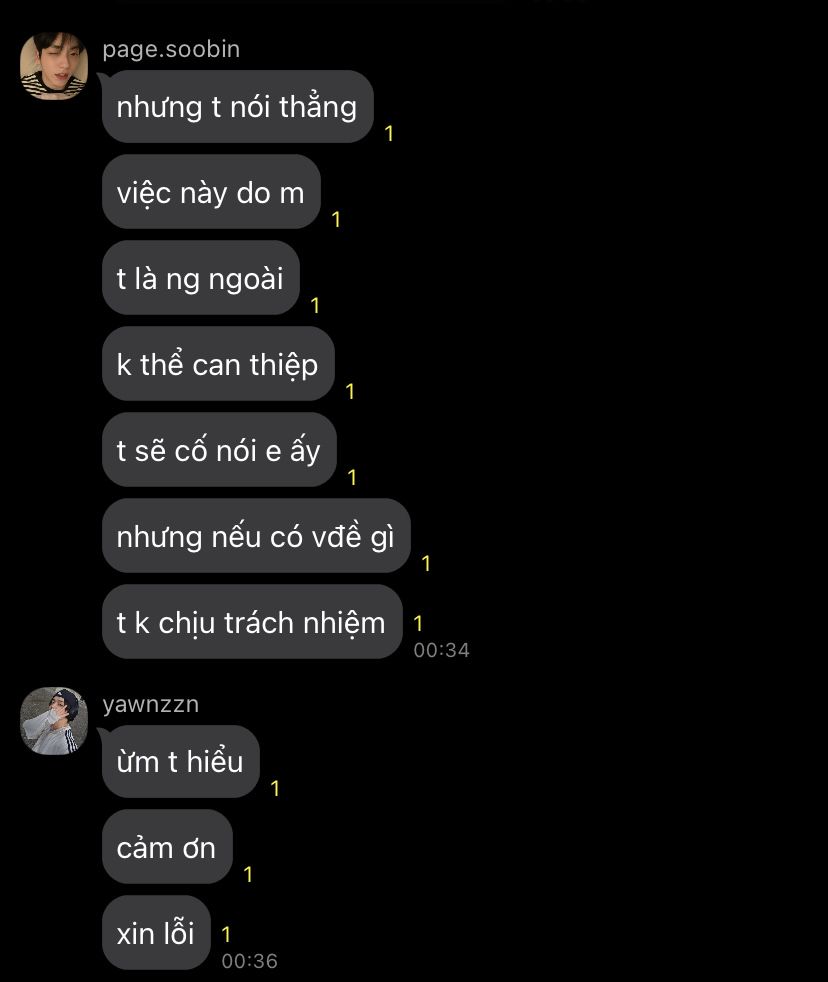Select the message "t sẽ cố nói e ấy"
828x982 pixels.
point(219,450)
